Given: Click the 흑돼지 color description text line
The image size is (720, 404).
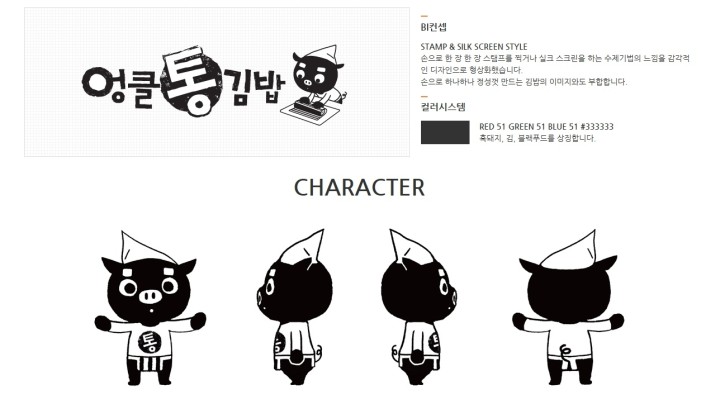Looking at the screenshot, I should [537, 138].
